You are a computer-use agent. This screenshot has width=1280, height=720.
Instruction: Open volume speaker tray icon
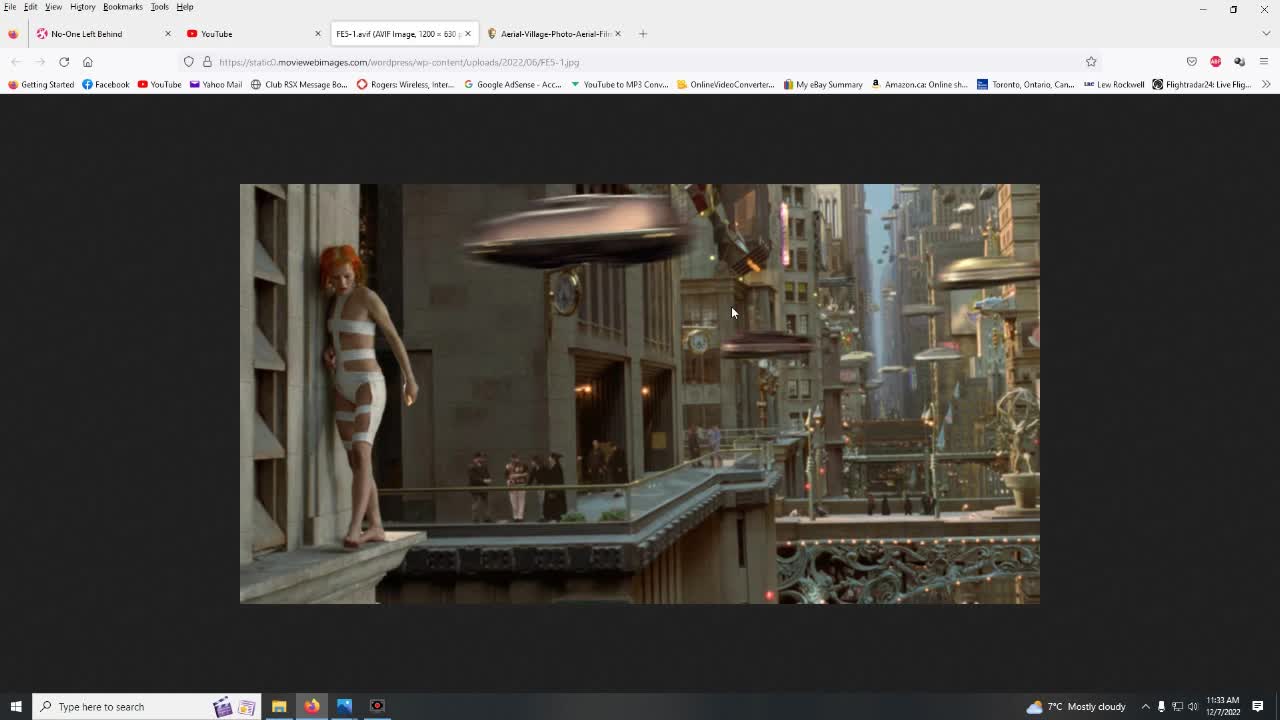(1192, 706)
